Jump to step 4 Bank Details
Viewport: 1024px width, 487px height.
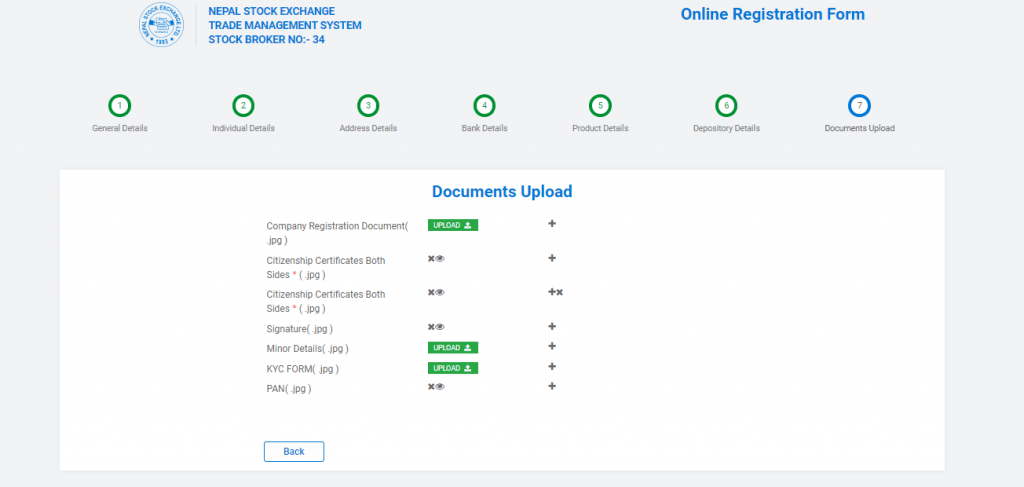[x=484, y=106]
